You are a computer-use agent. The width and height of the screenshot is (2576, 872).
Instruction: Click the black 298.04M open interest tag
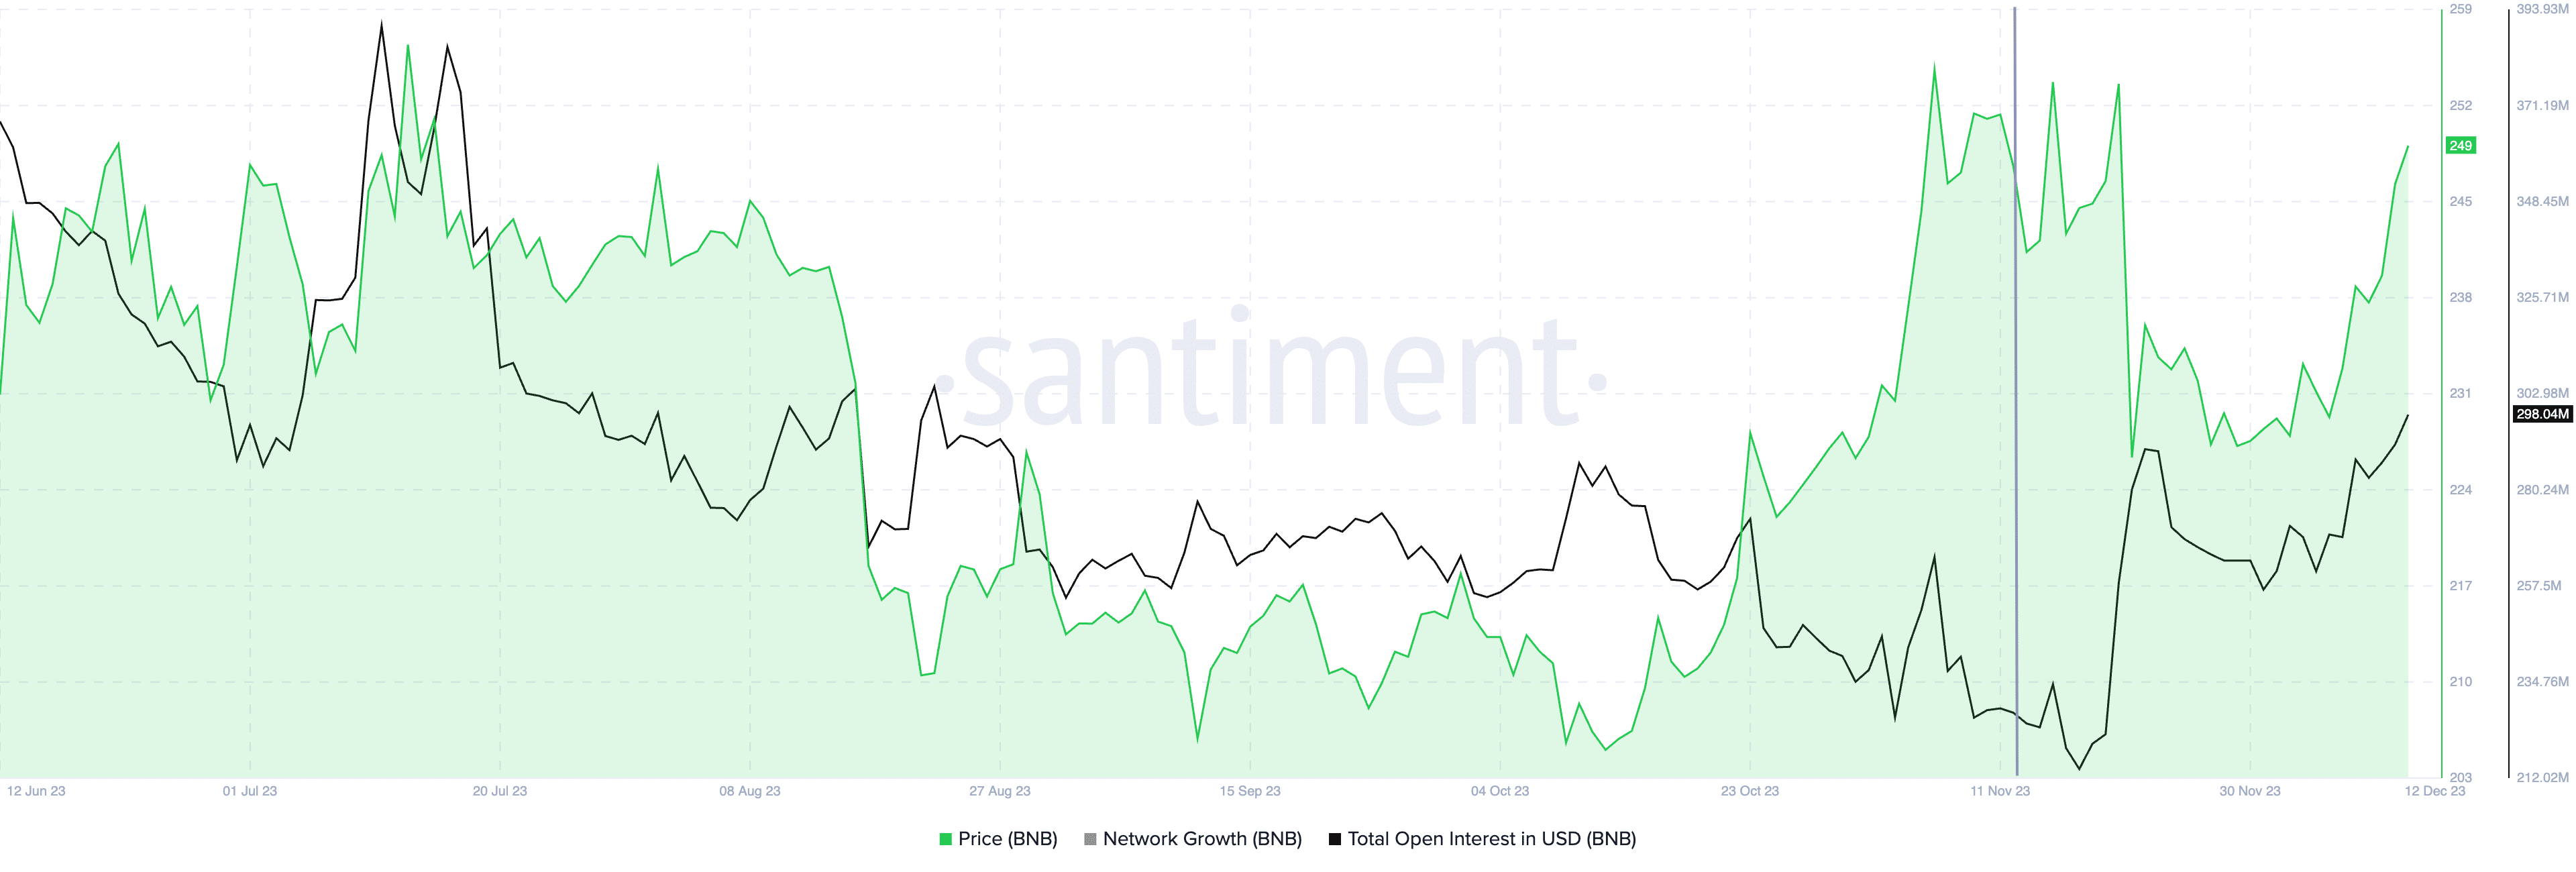click(2542, 414)
